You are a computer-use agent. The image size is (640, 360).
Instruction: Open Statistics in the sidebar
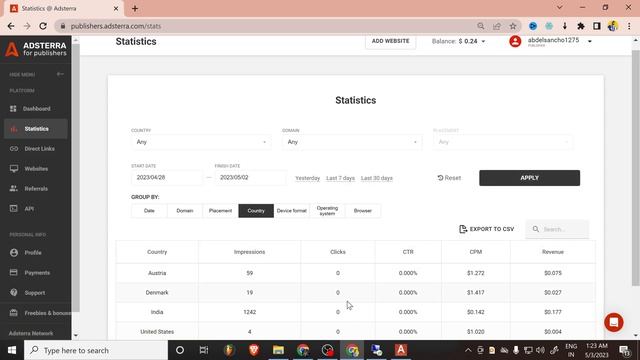[x=36, y=129]
